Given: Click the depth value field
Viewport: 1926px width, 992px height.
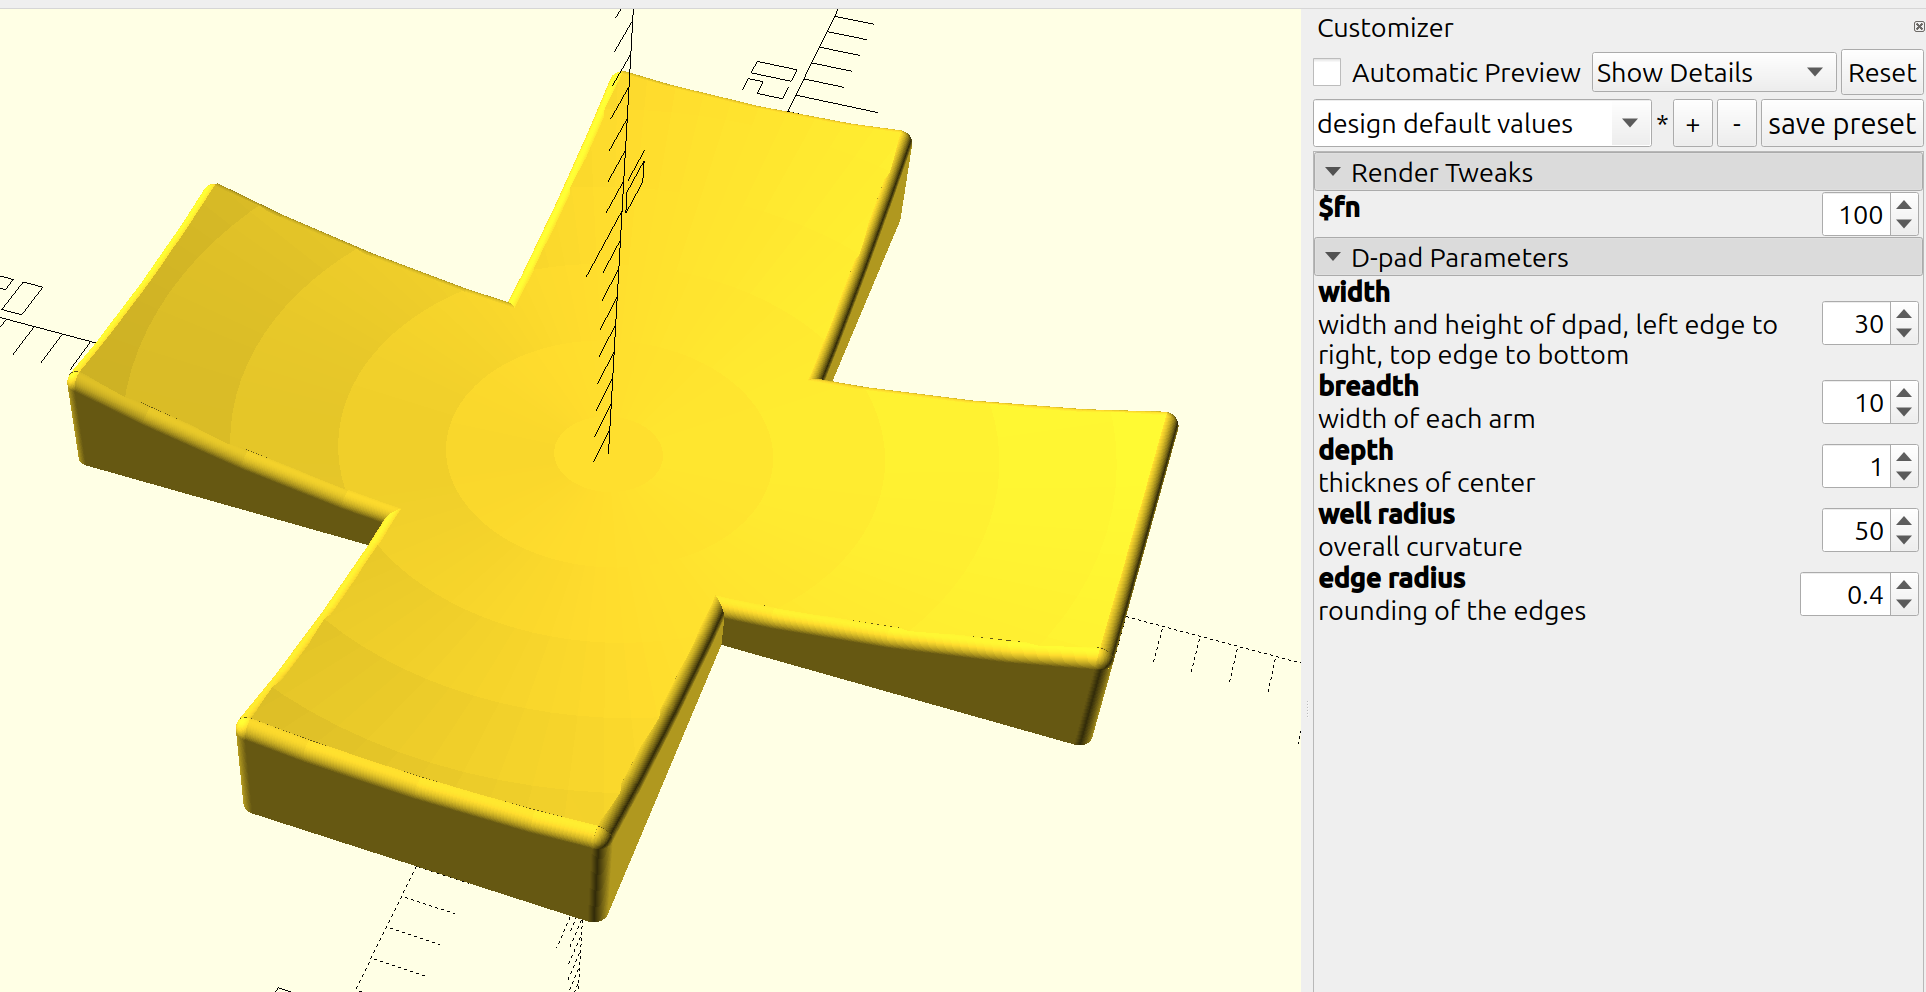Looking at the screenshot, I should tap(1856, 467).
